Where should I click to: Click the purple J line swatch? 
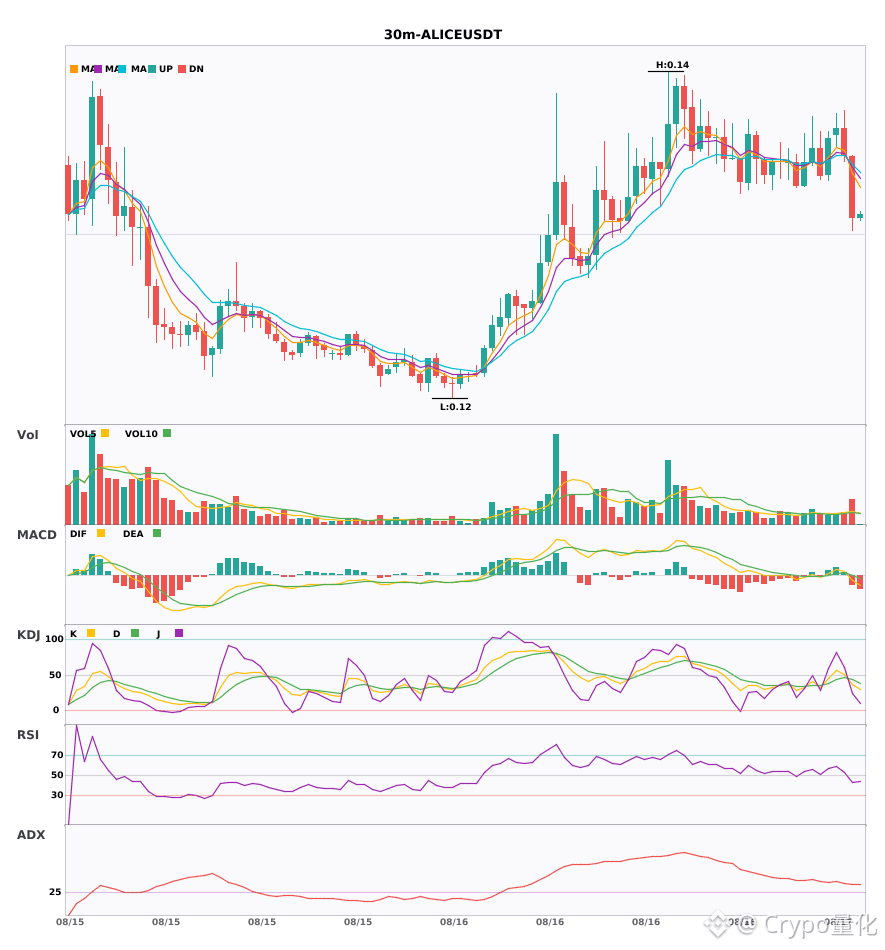[x=179, y=633]
